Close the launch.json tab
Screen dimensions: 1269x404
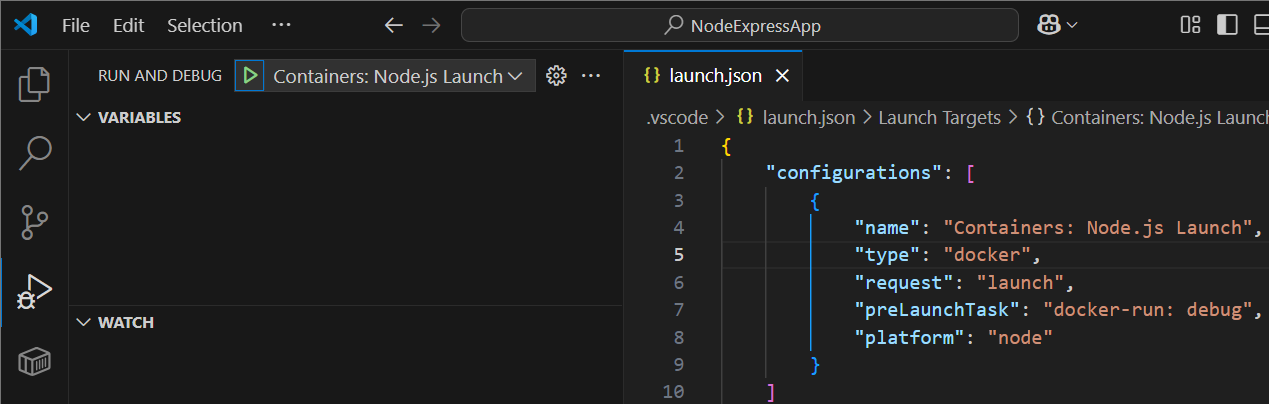(782, 76)
